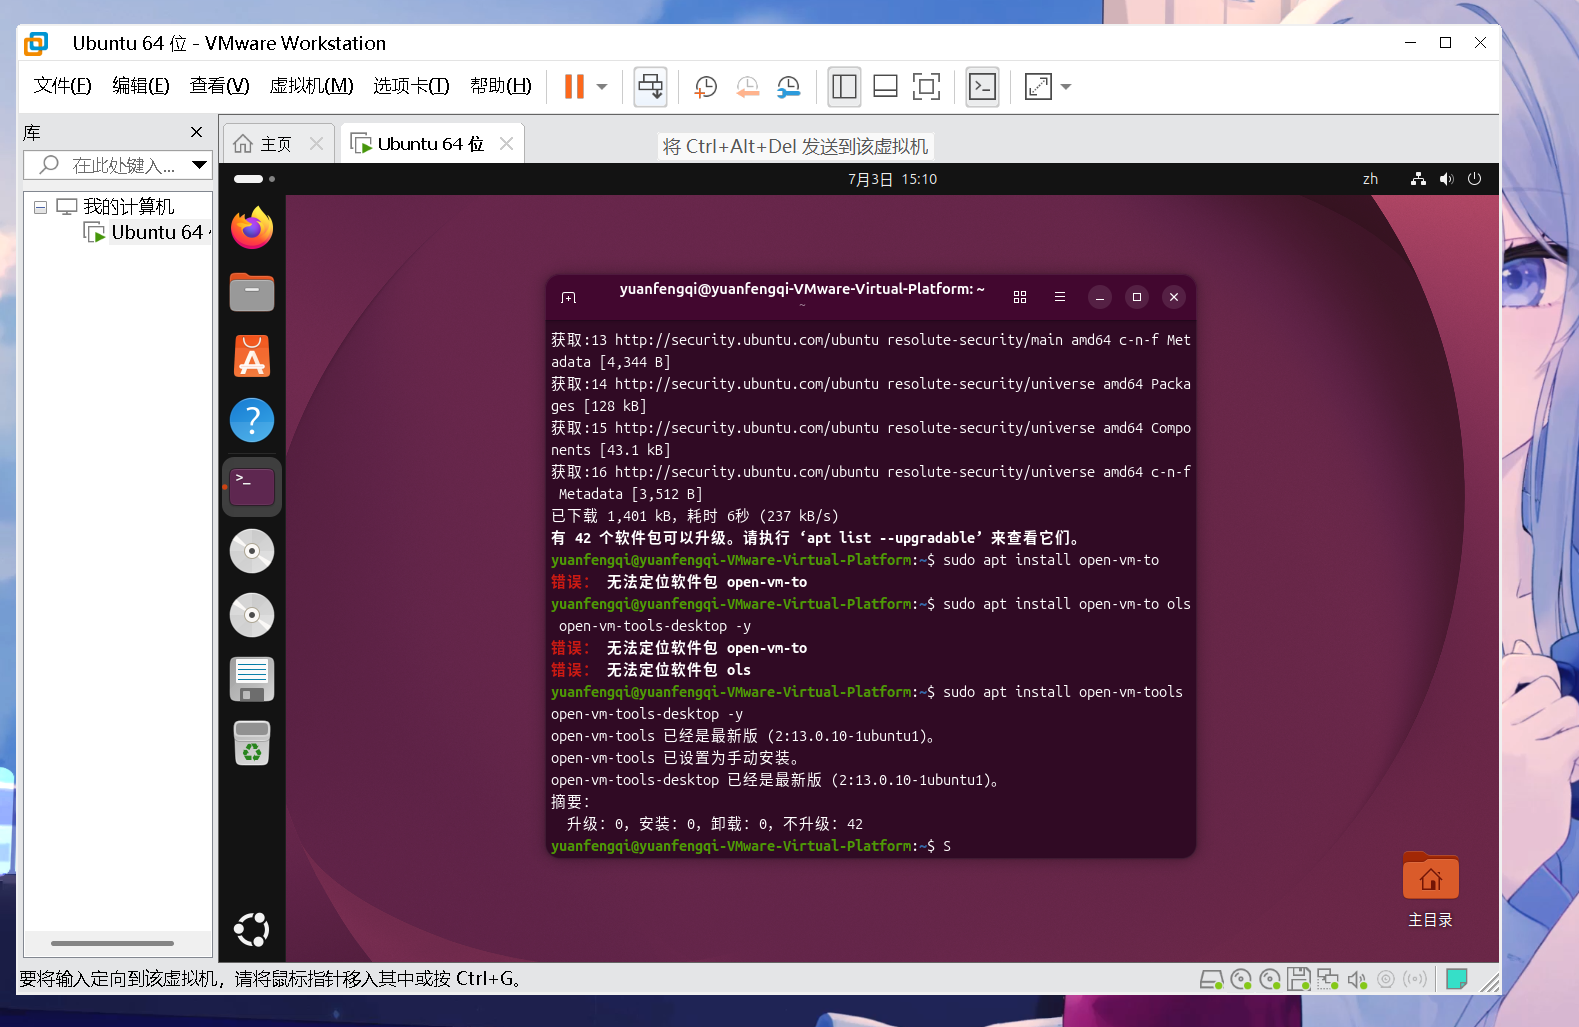Viewport: 1579px width, 1027px height.
Task: Open the clock showing 7月3日 15:10
Action: coord(892,179)
